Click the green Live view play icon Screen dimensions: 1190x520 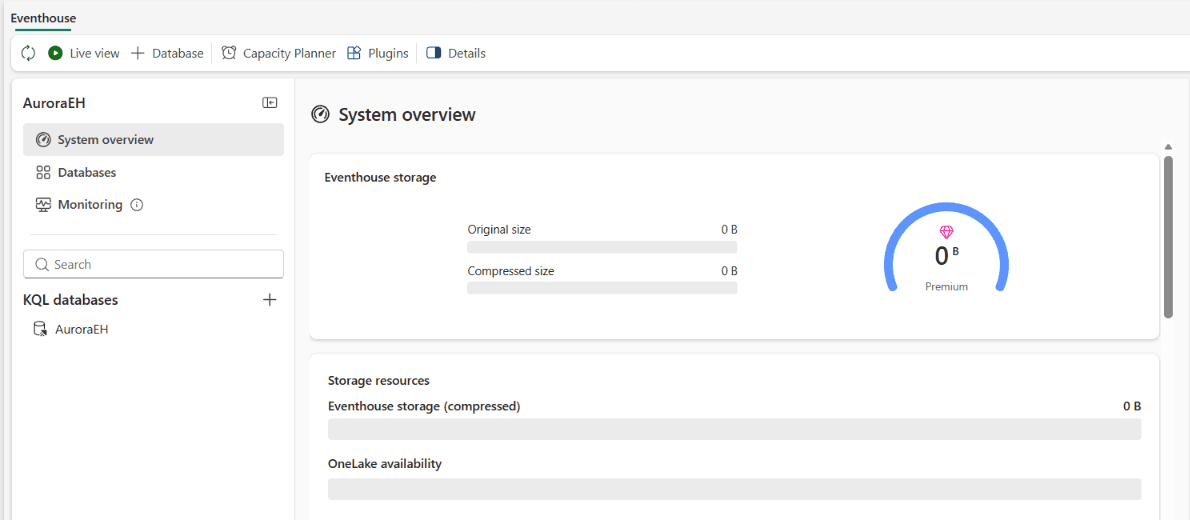[55, 53]
